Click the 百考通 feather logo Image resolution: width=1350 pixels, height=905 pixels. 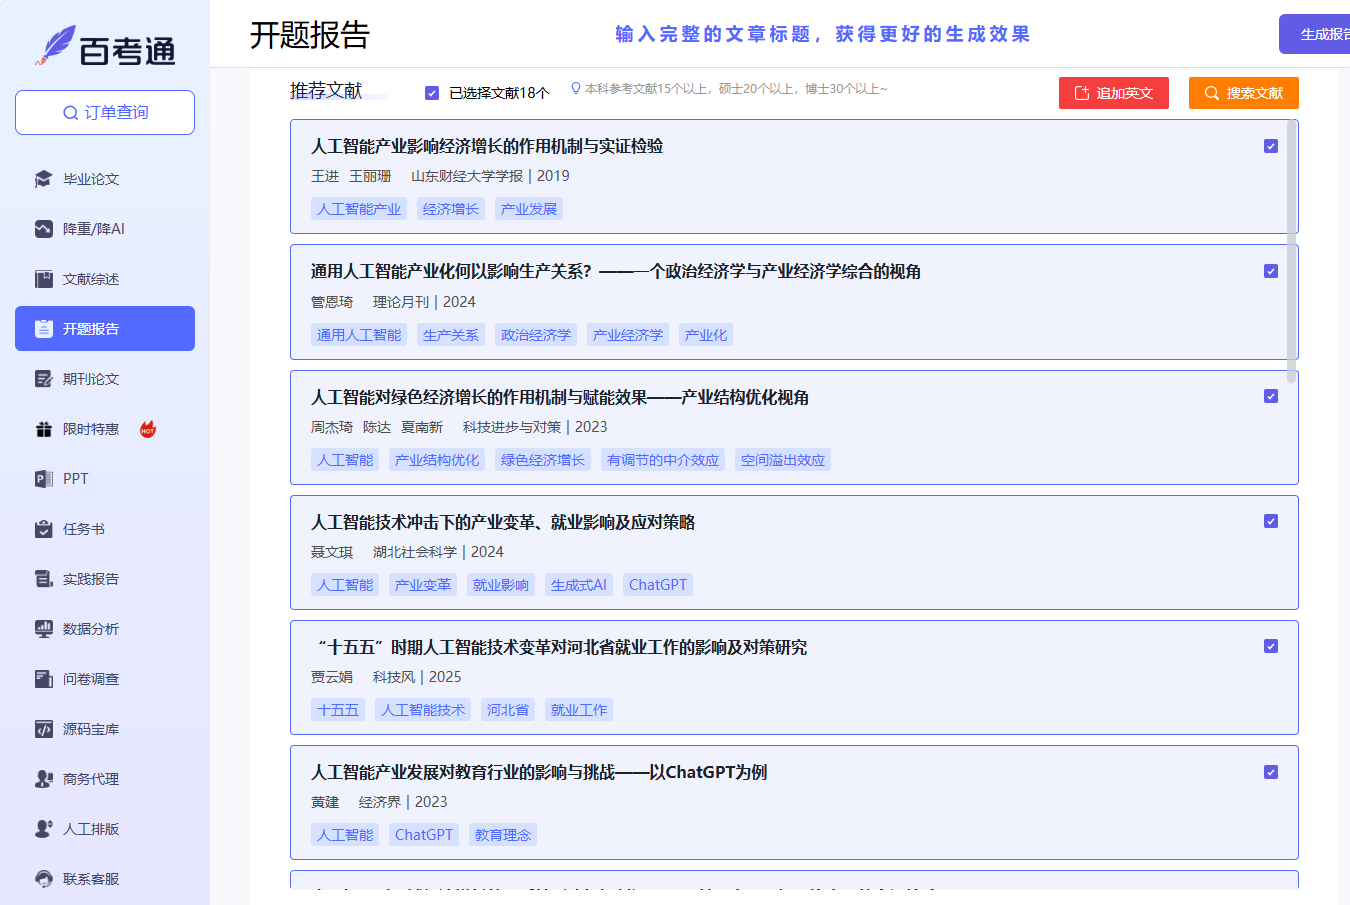(x=56, y=46)
